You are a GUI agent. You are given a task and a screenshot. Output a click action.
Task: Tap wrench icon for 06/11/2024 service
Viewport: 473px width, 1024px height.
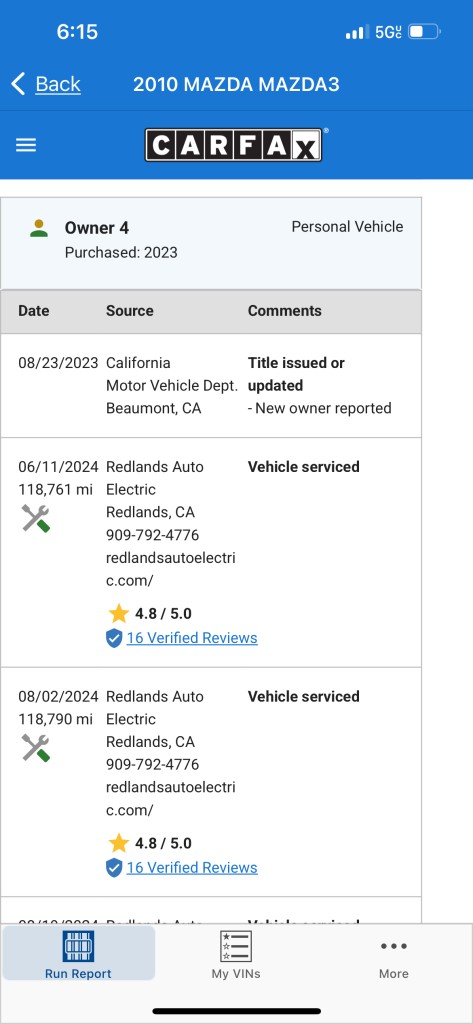click(x=35, y=519)
